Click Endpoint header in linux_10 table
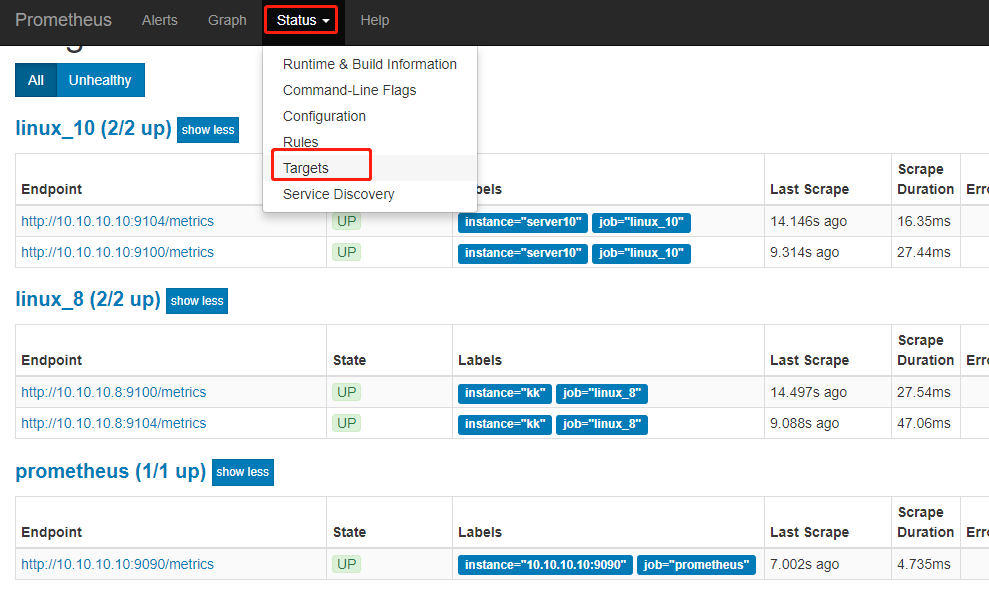 click(52, 189)
